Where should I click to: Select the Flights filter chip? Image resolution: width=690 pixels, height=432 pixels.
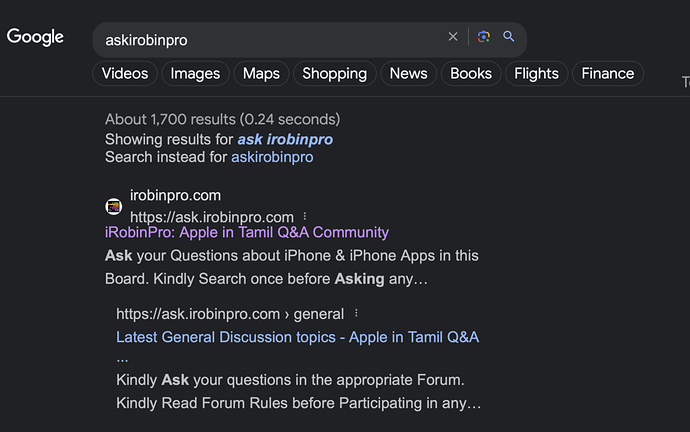click(x=536, y=73)
